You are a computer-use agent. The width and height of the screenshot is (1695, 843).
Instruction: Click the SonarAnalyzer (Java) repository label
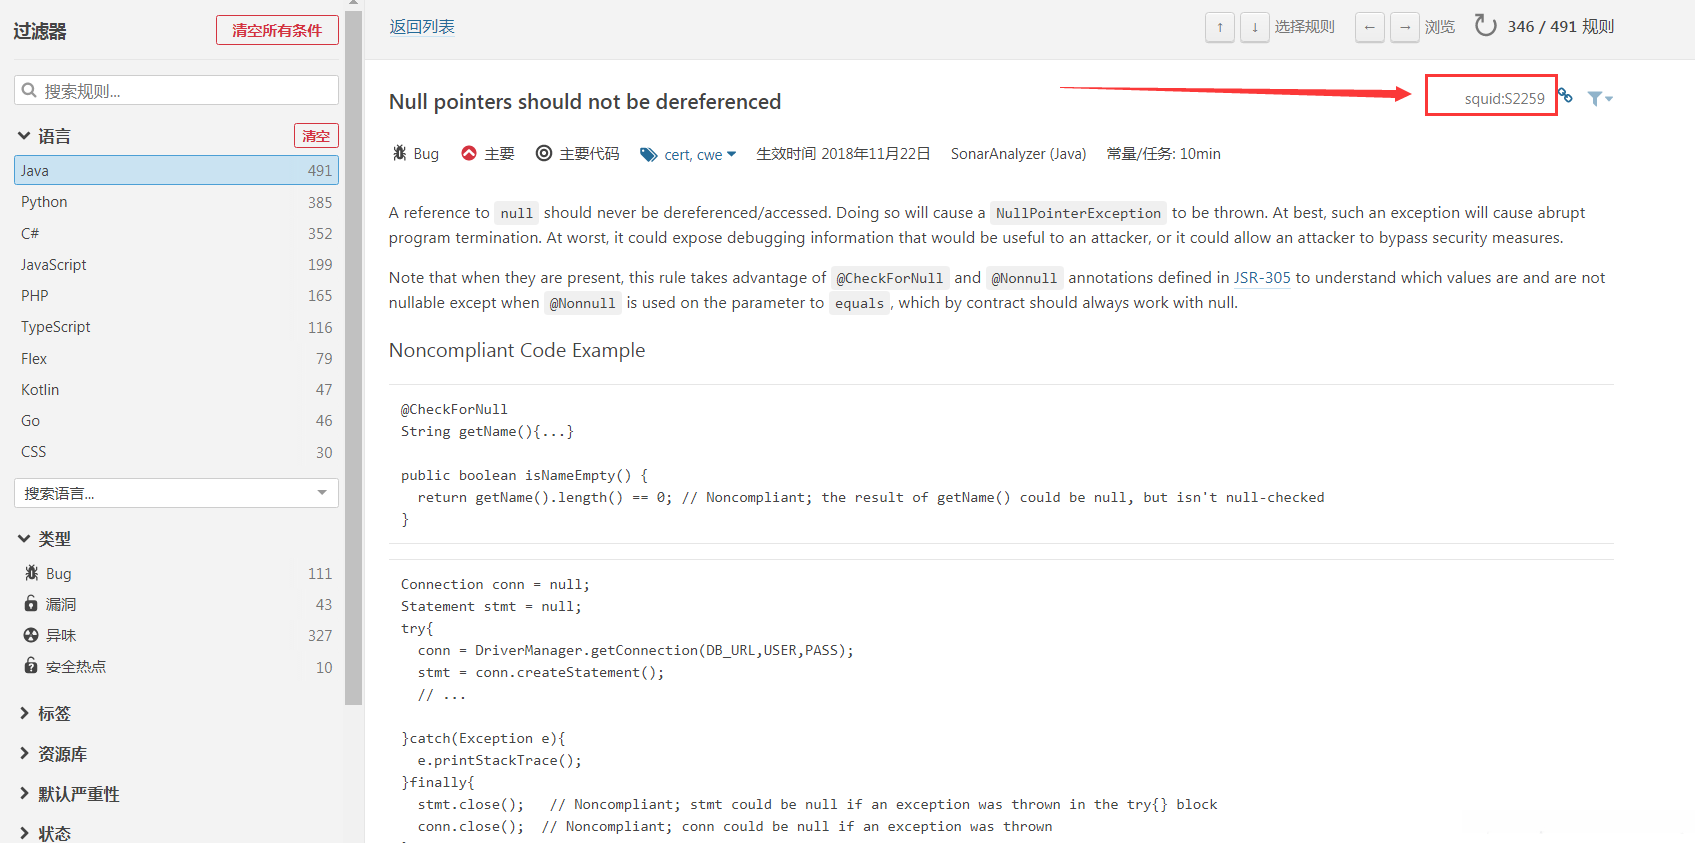point(1018,154)
